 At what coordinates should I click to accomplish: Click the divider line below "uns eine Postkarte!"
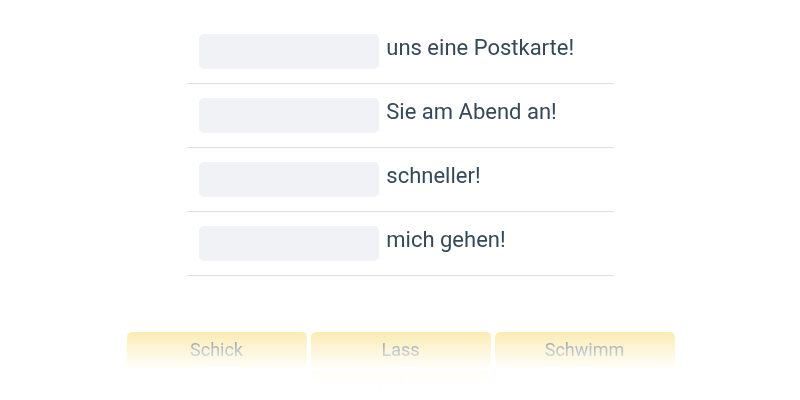click(x=400, y=84)
